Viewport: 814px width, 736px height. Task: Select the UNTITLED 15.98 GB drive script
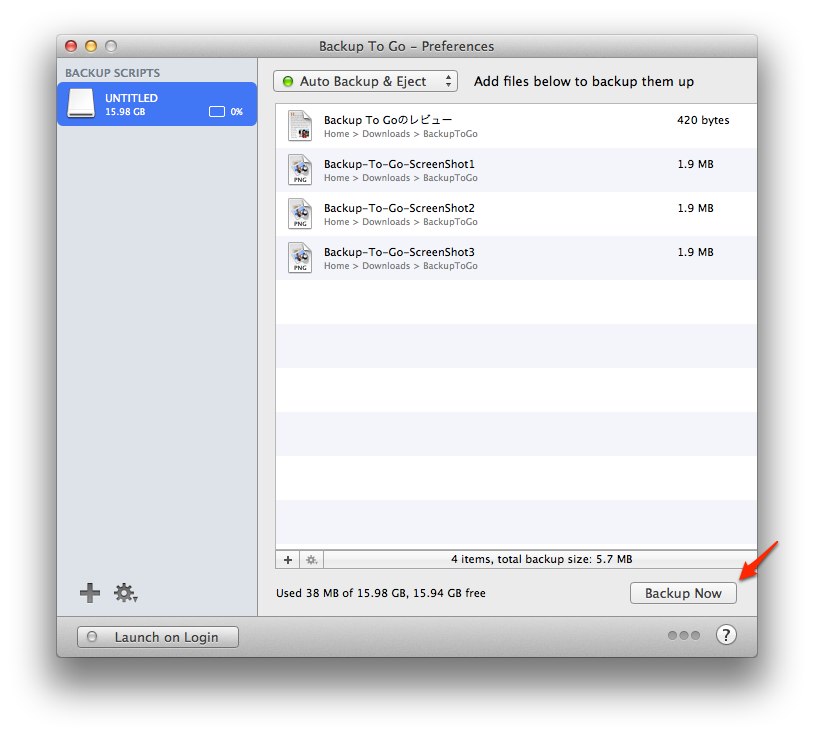(x=157, y=104)
